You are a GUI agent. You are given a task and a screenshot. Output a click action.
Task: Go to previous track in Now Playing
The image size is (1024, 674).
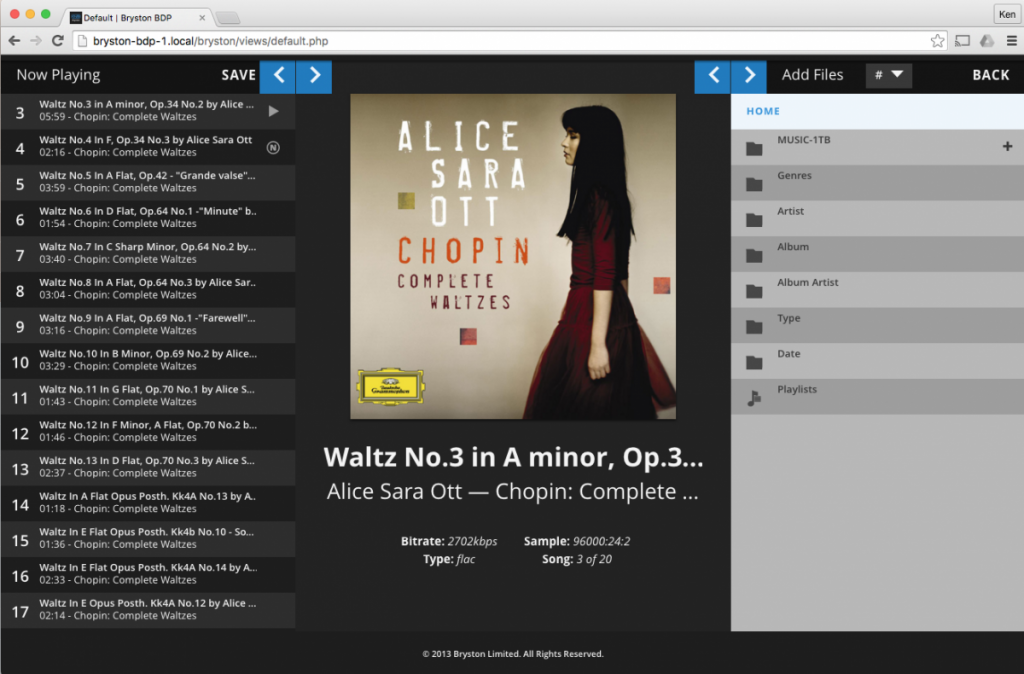[278, 76]
